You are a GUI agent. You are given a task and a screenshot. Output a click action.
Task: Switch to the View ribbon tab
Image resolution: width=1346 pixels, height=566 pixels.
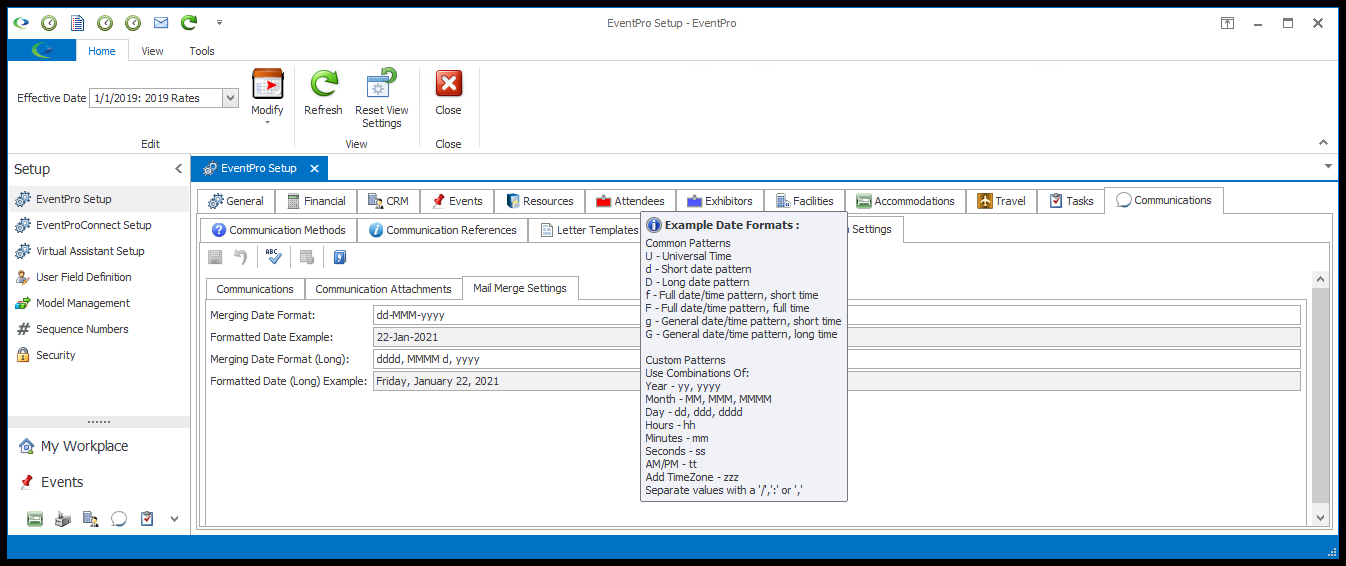(x=152, y=51)
